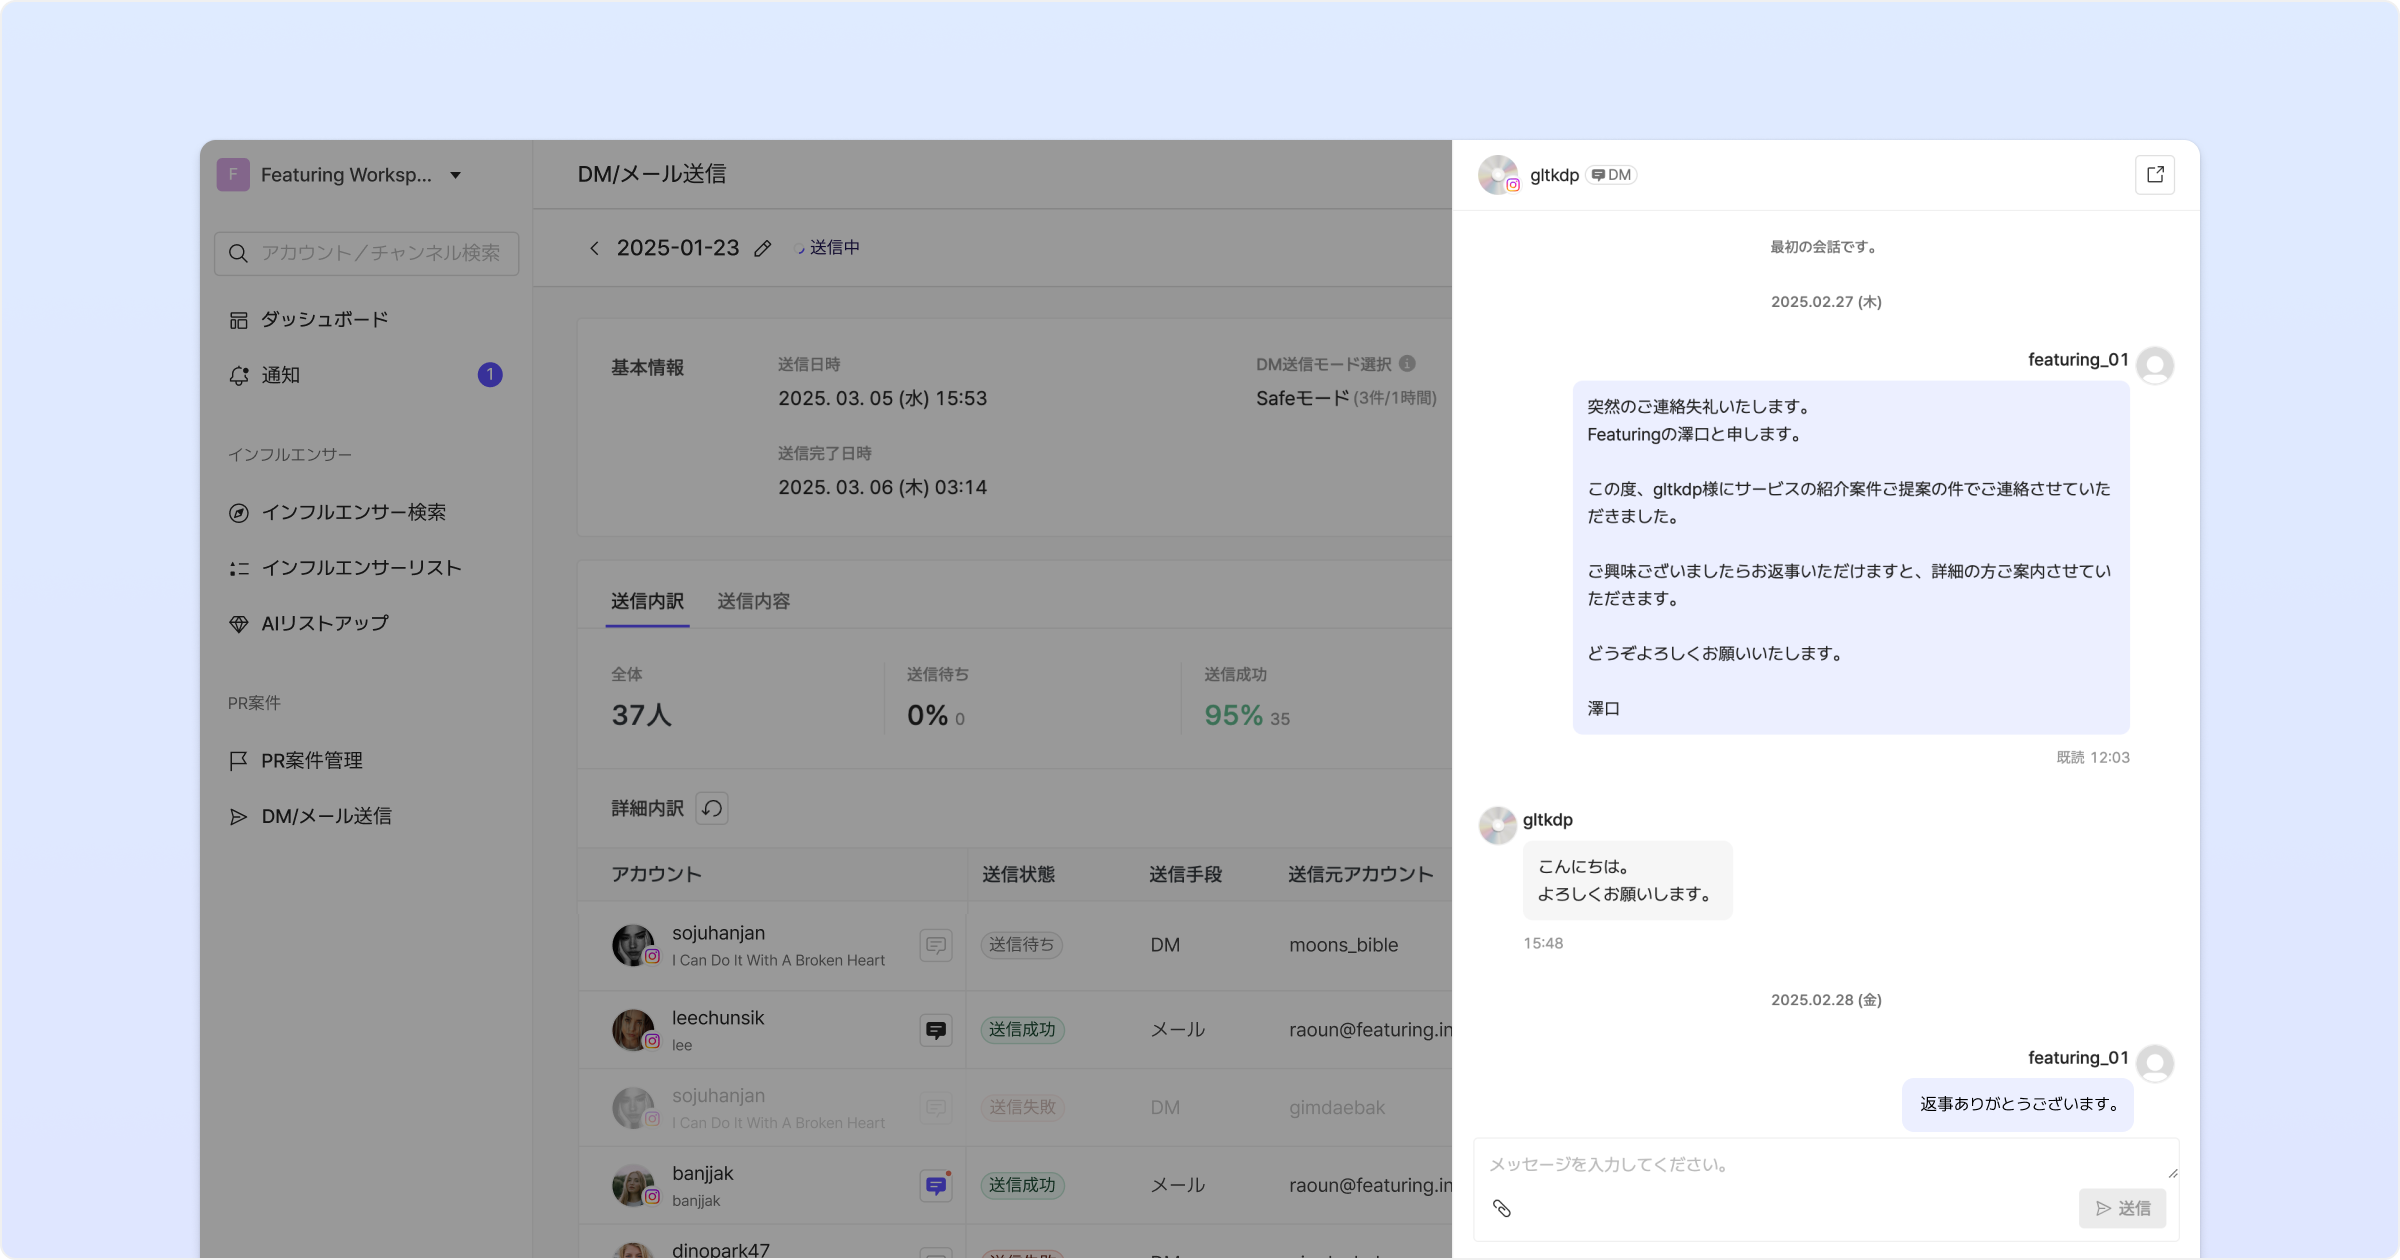Open the chat icon for leechunsik
Image resolution: width=2400 pixels, height=1260 pixels.
(x=935, y=1029)
